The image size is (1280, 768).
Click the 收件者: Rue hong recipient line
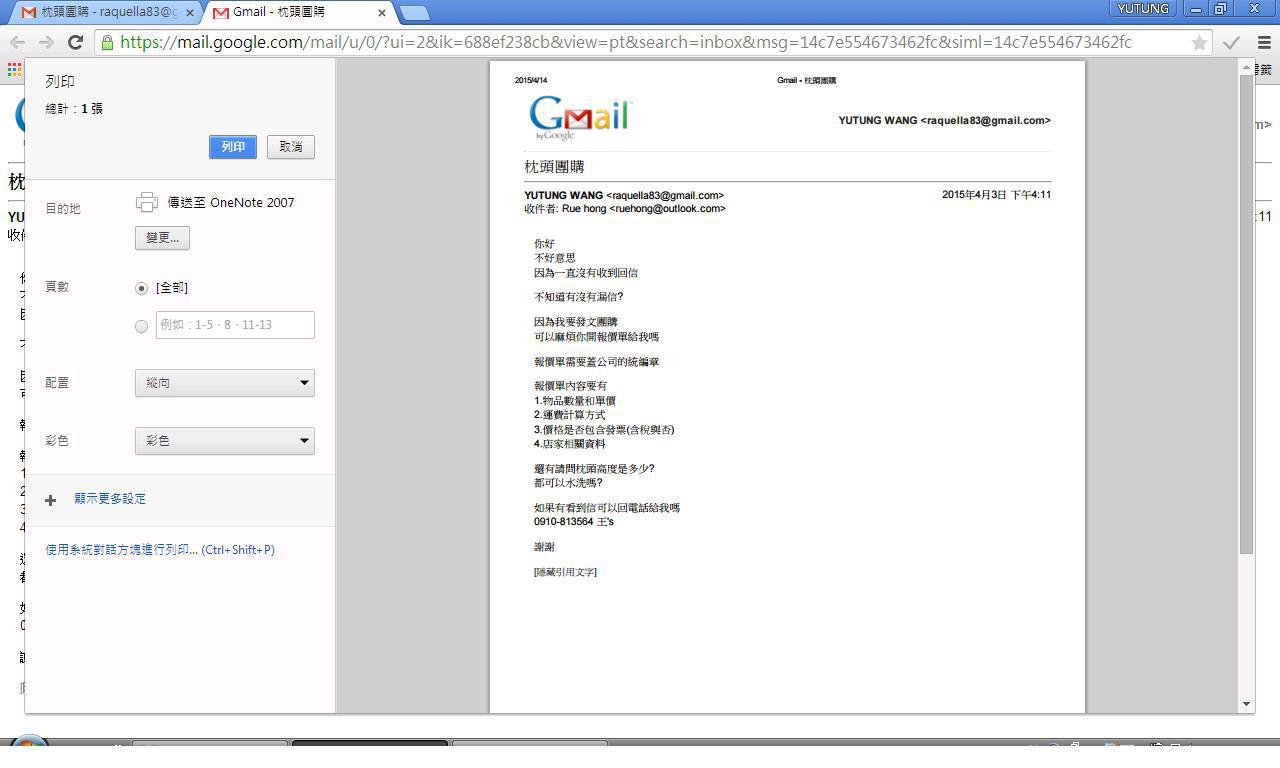tap(625, 209)
